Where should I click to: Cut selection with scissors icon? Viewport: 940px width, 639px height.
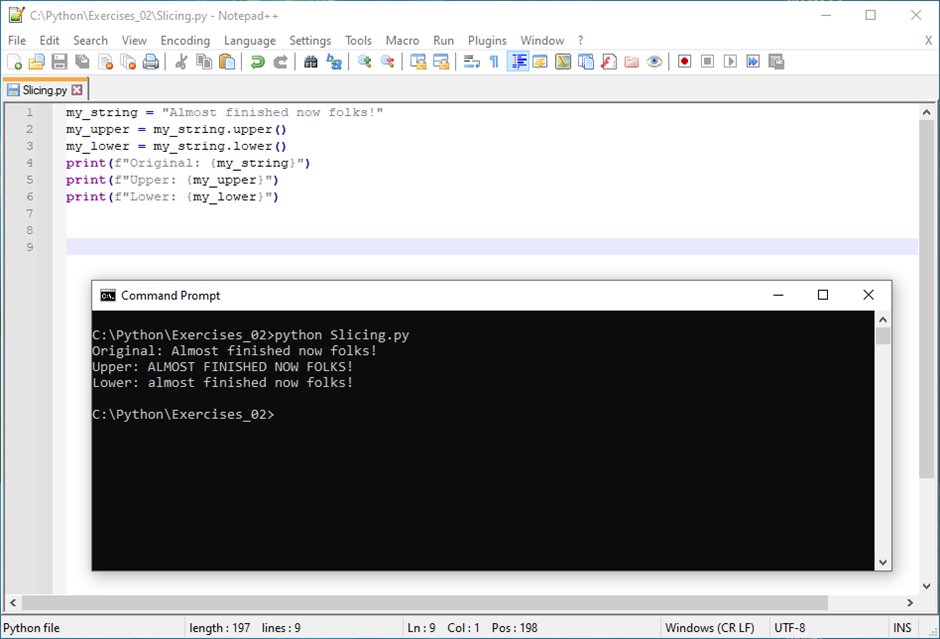pyautogui.click(x=180, y=62)
